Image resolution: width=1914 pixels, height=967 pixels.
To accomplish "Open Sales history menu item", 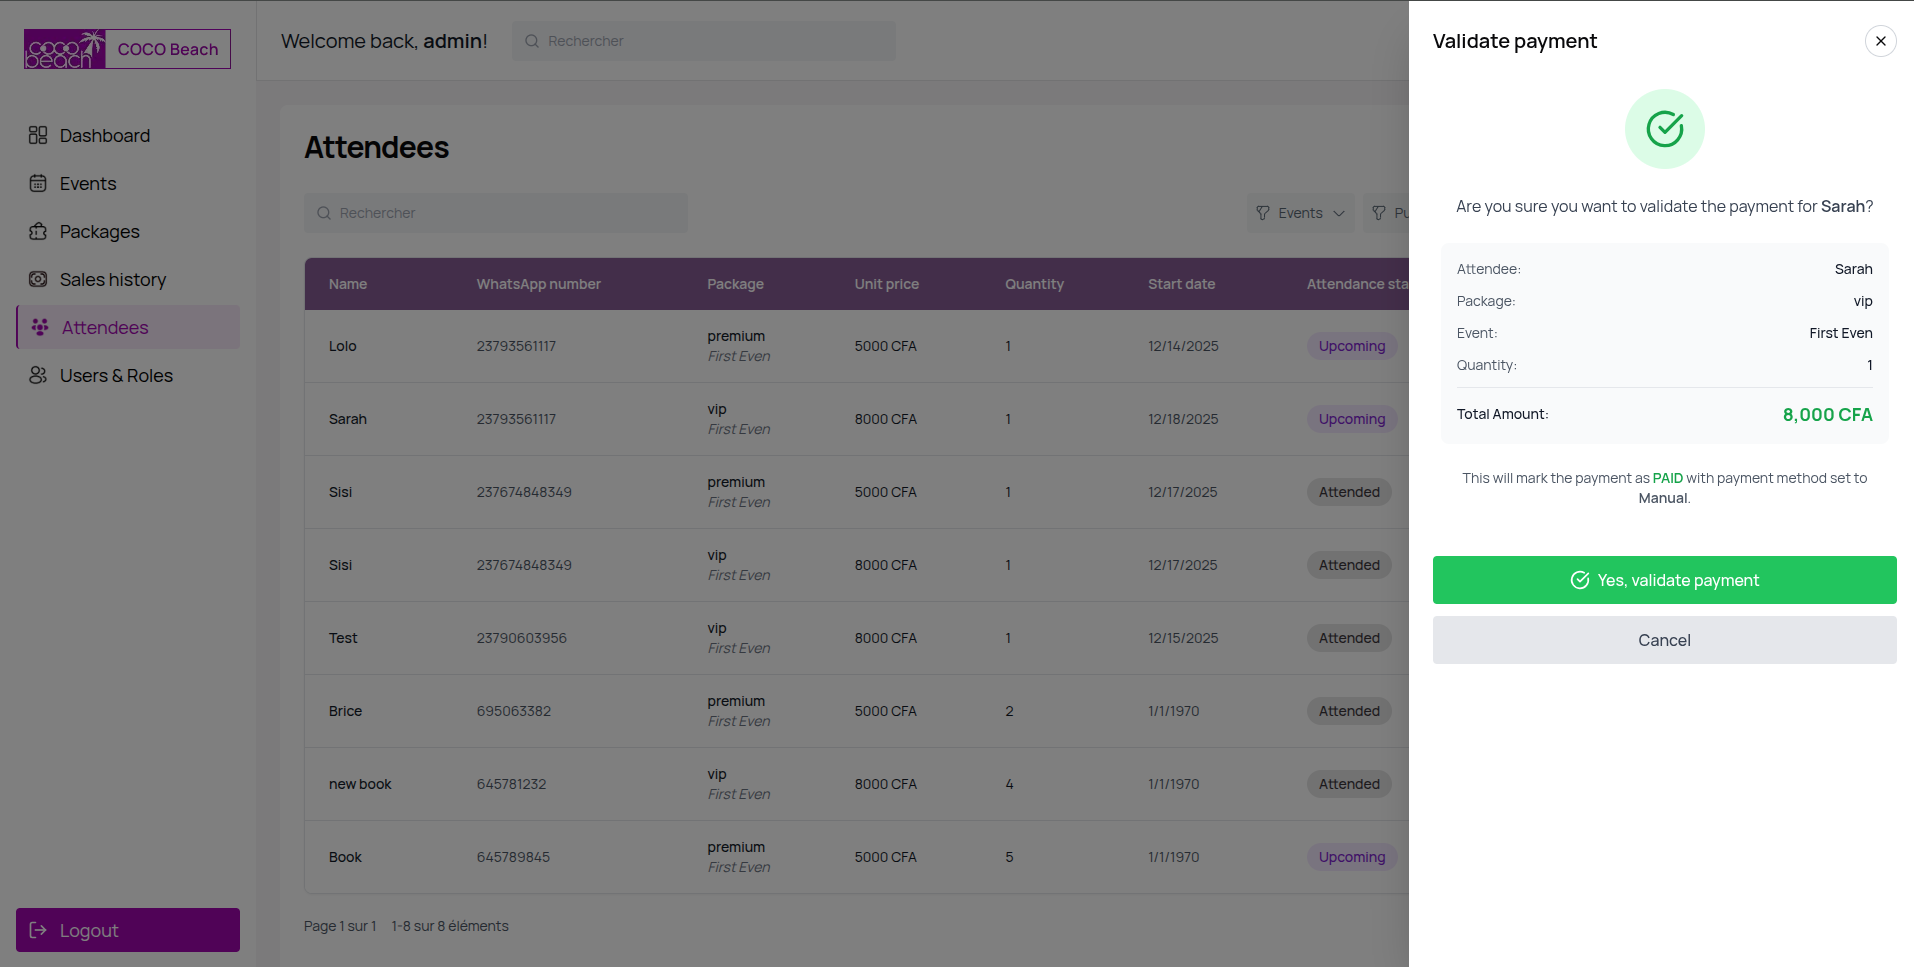I will (x=112, y=279).
